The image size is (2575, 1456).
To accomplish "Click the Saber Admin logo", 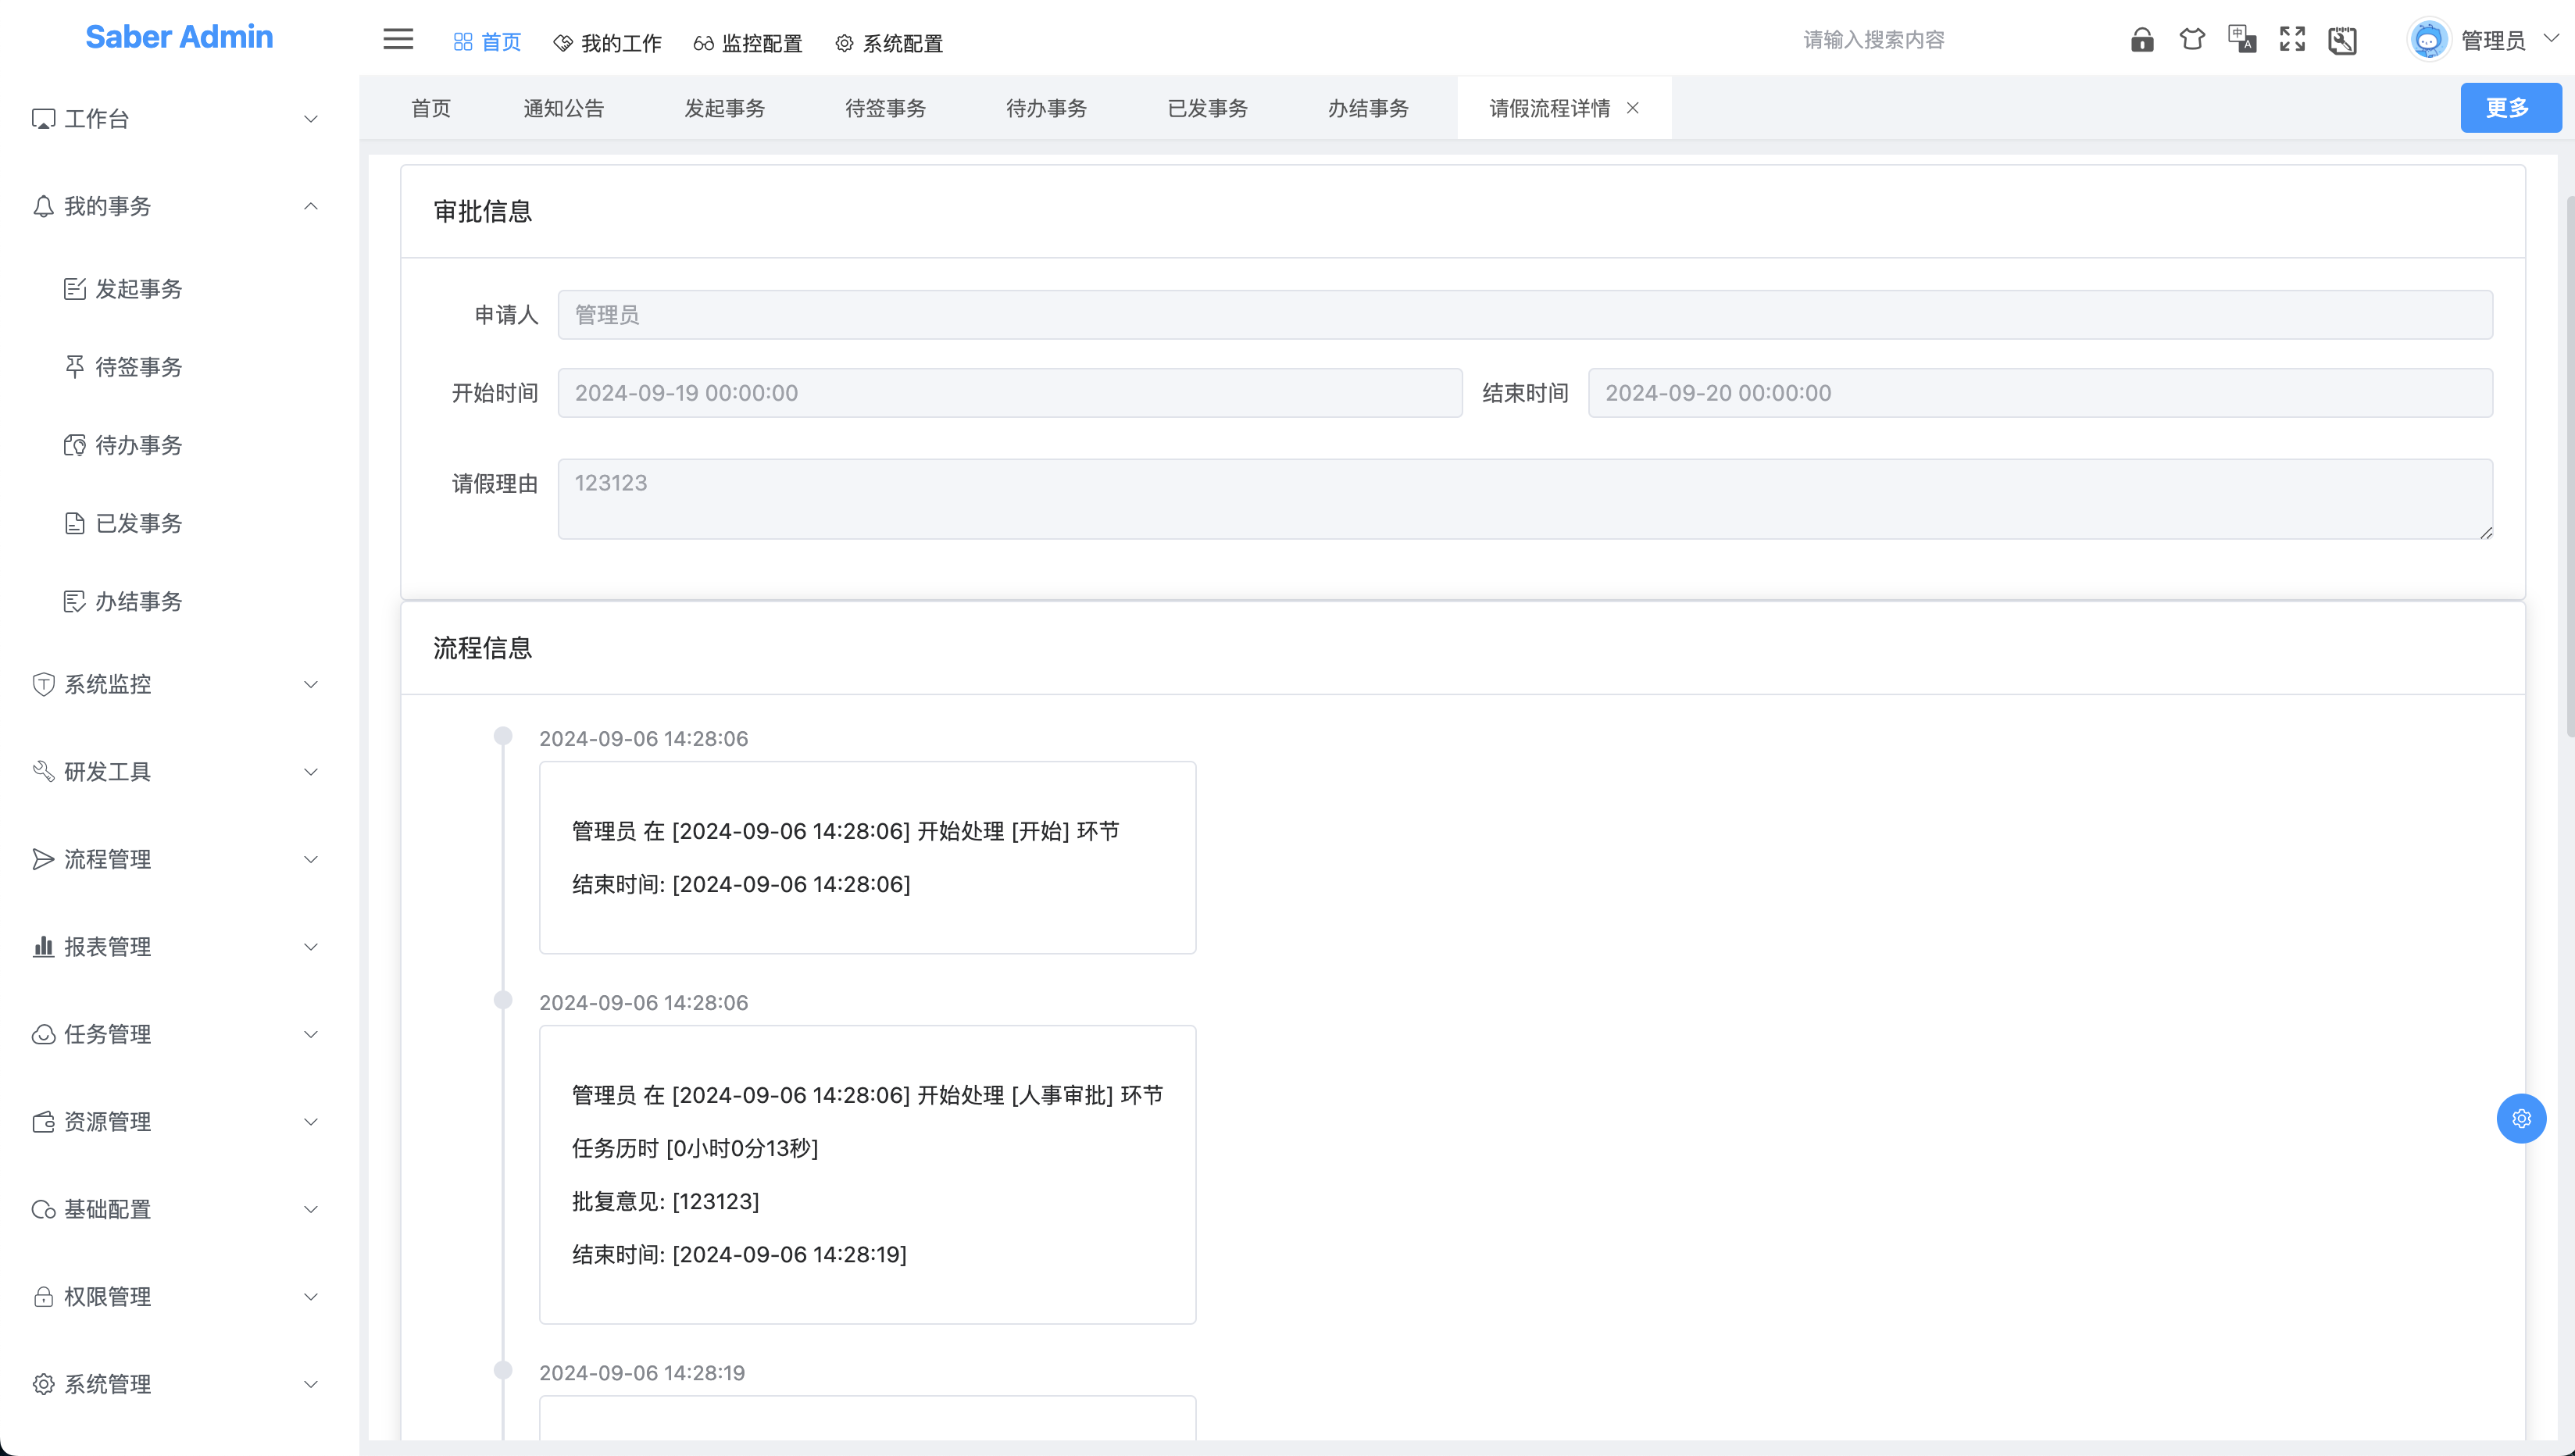I will (179, 37).
